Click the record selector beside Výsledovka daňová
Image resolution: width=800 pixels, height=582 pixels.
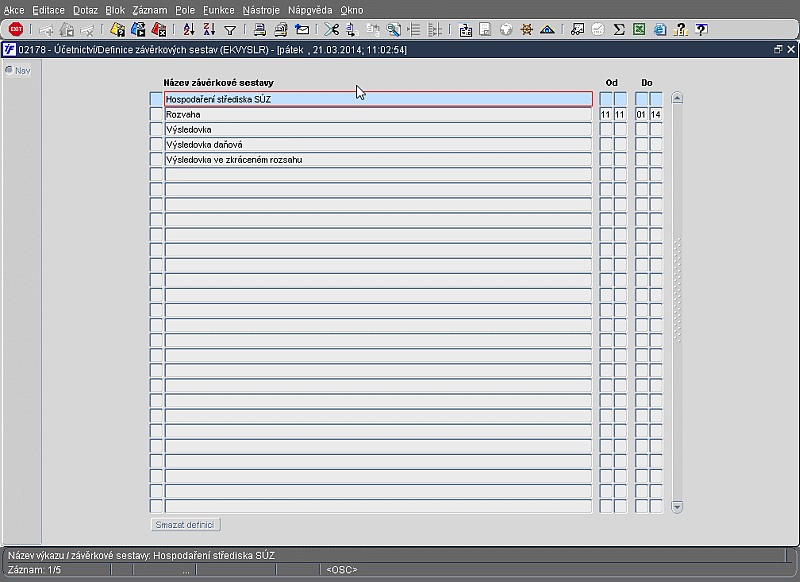[x=156, y=144]
